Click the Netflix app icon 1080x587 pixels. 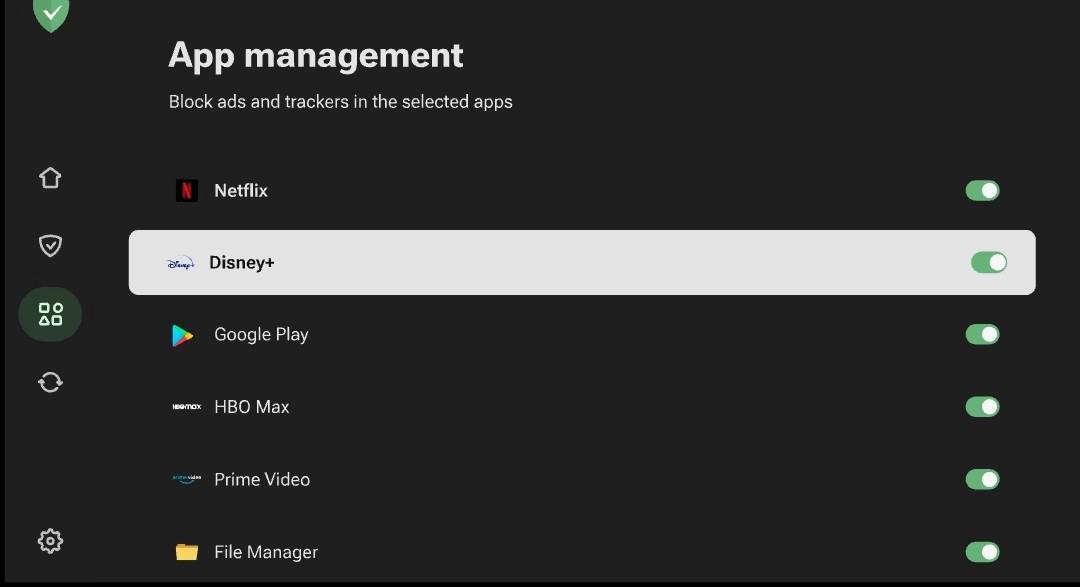187,191
